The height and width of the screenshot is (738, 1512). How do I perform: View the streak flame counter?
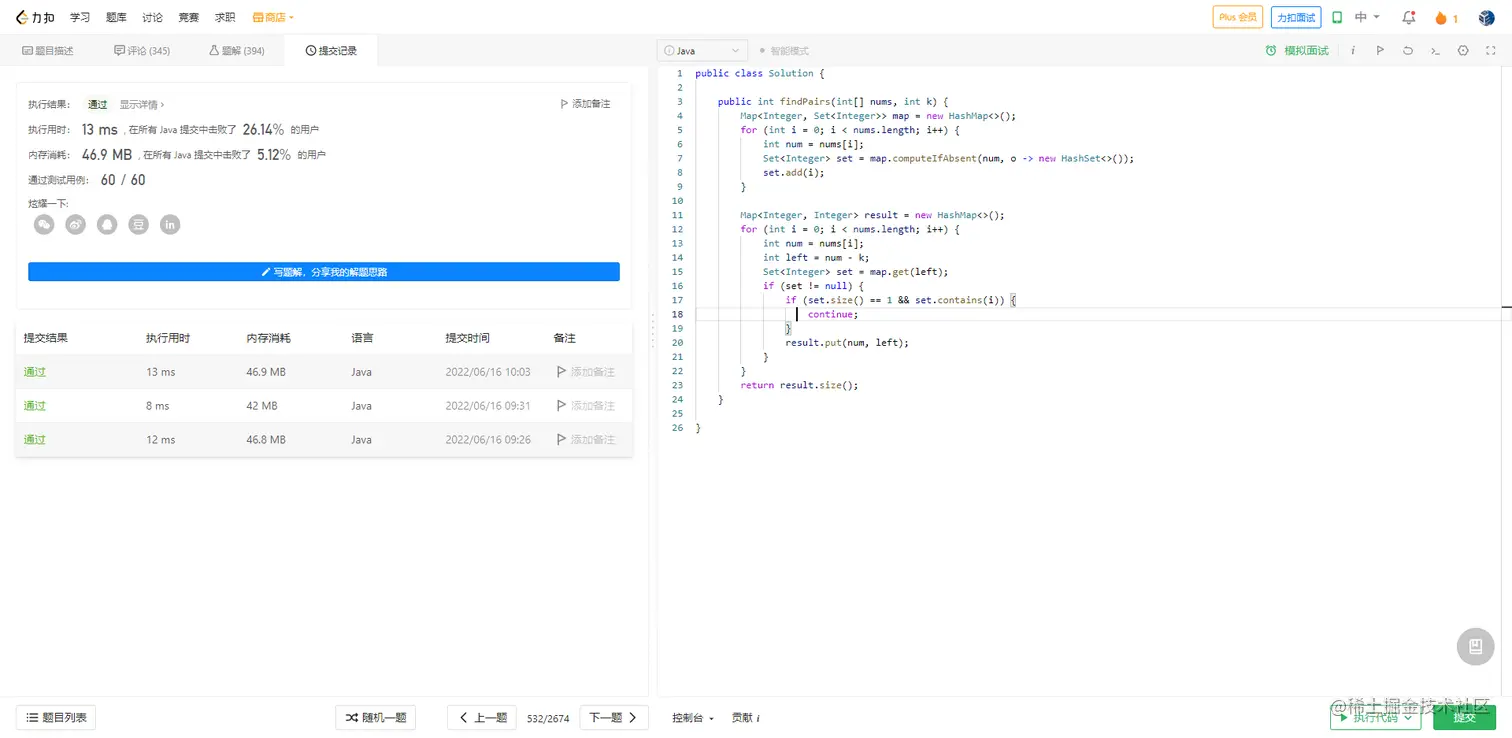click(x=1446, y=18)
